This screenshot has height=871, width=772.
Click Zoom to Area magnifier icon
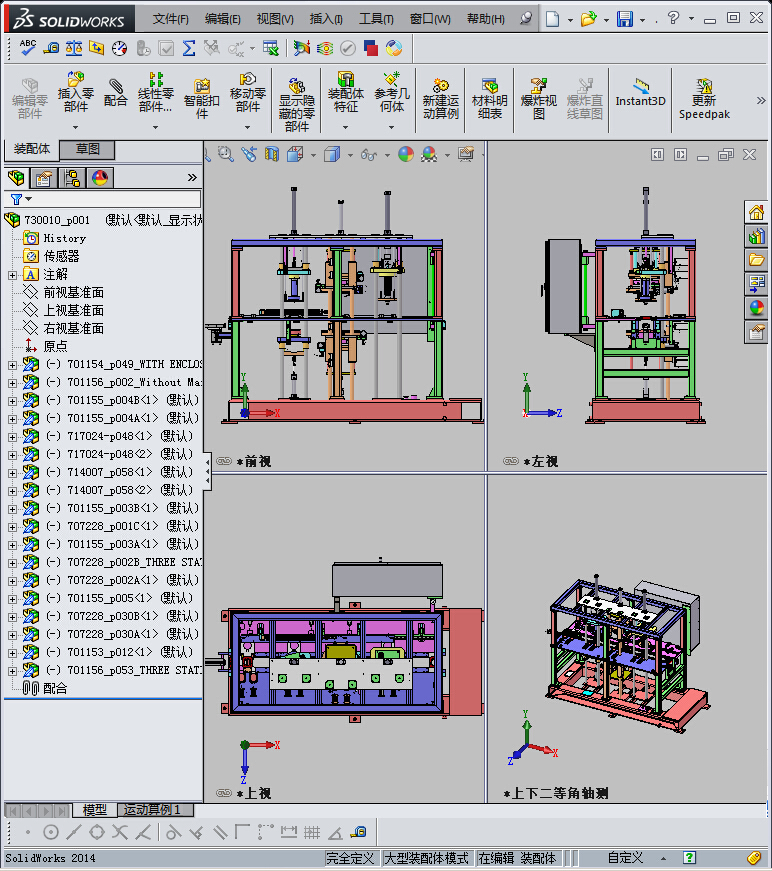(x=225, y=154)
